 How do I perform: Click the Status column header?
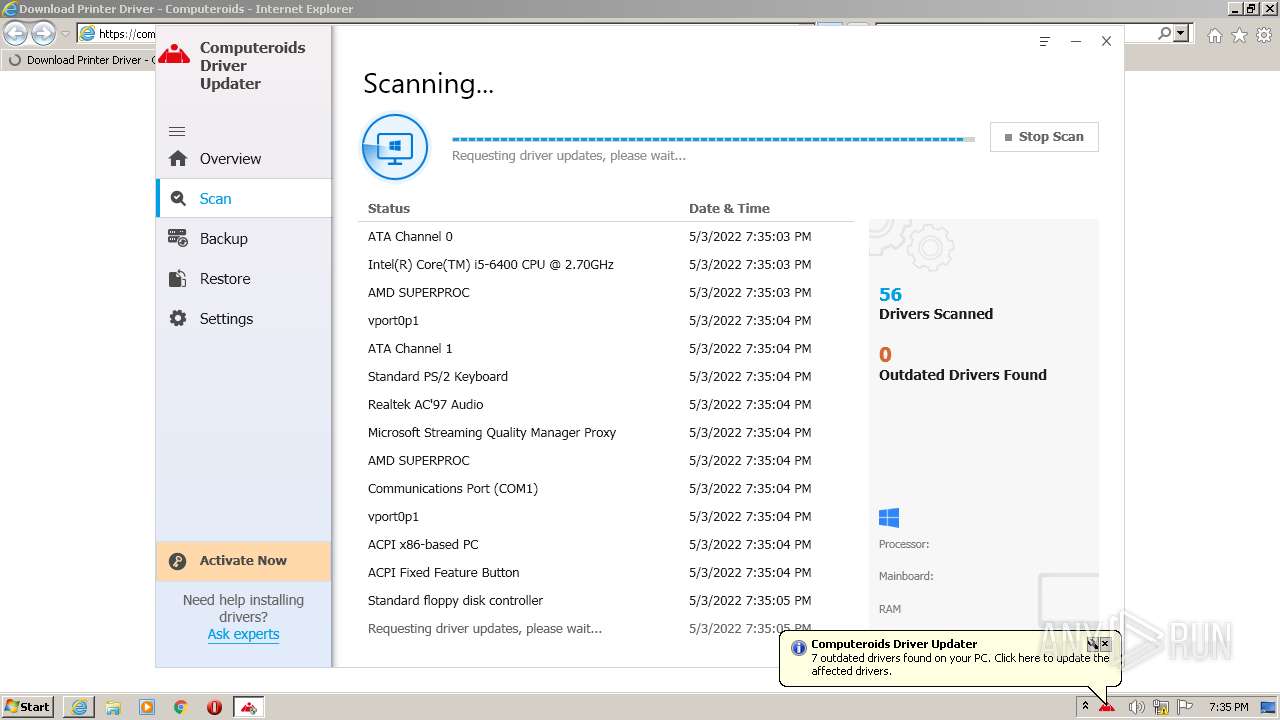coord(389,208)
